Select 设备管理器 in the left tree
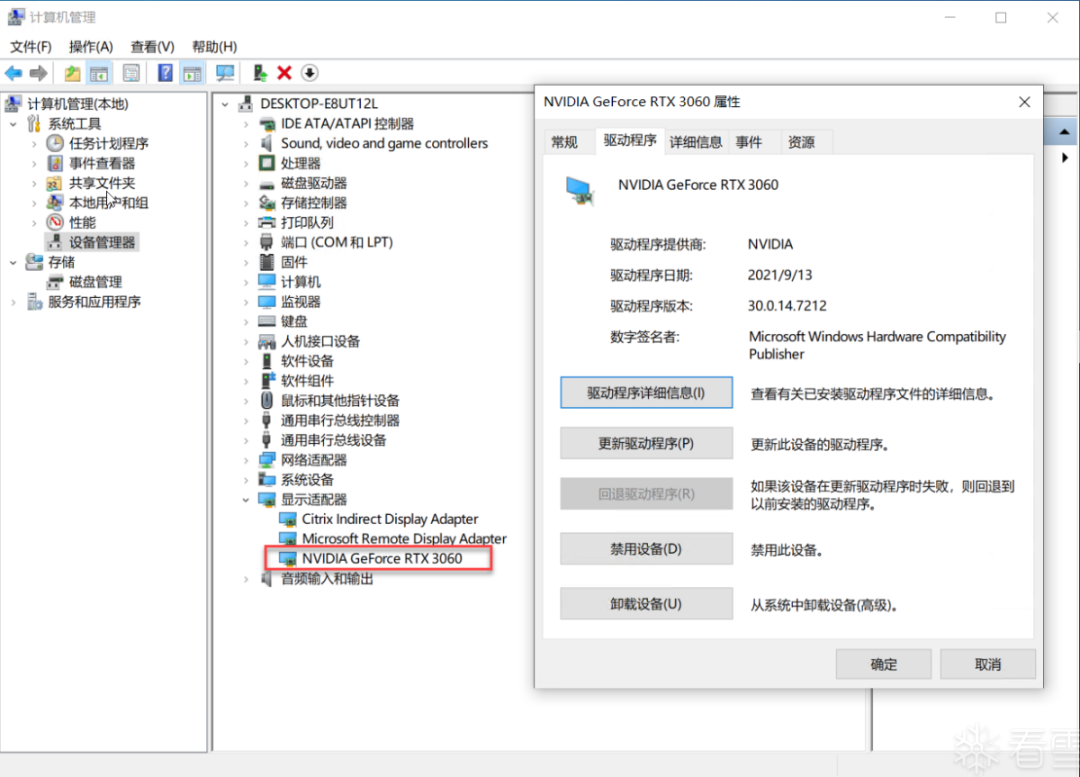 102,242
